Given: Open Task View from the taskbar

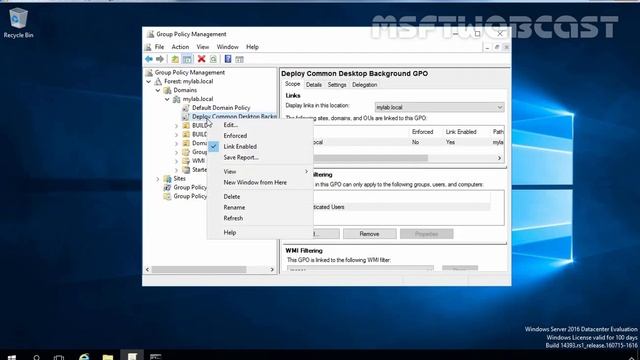Looking at the screenshot, I should point(59,357).
